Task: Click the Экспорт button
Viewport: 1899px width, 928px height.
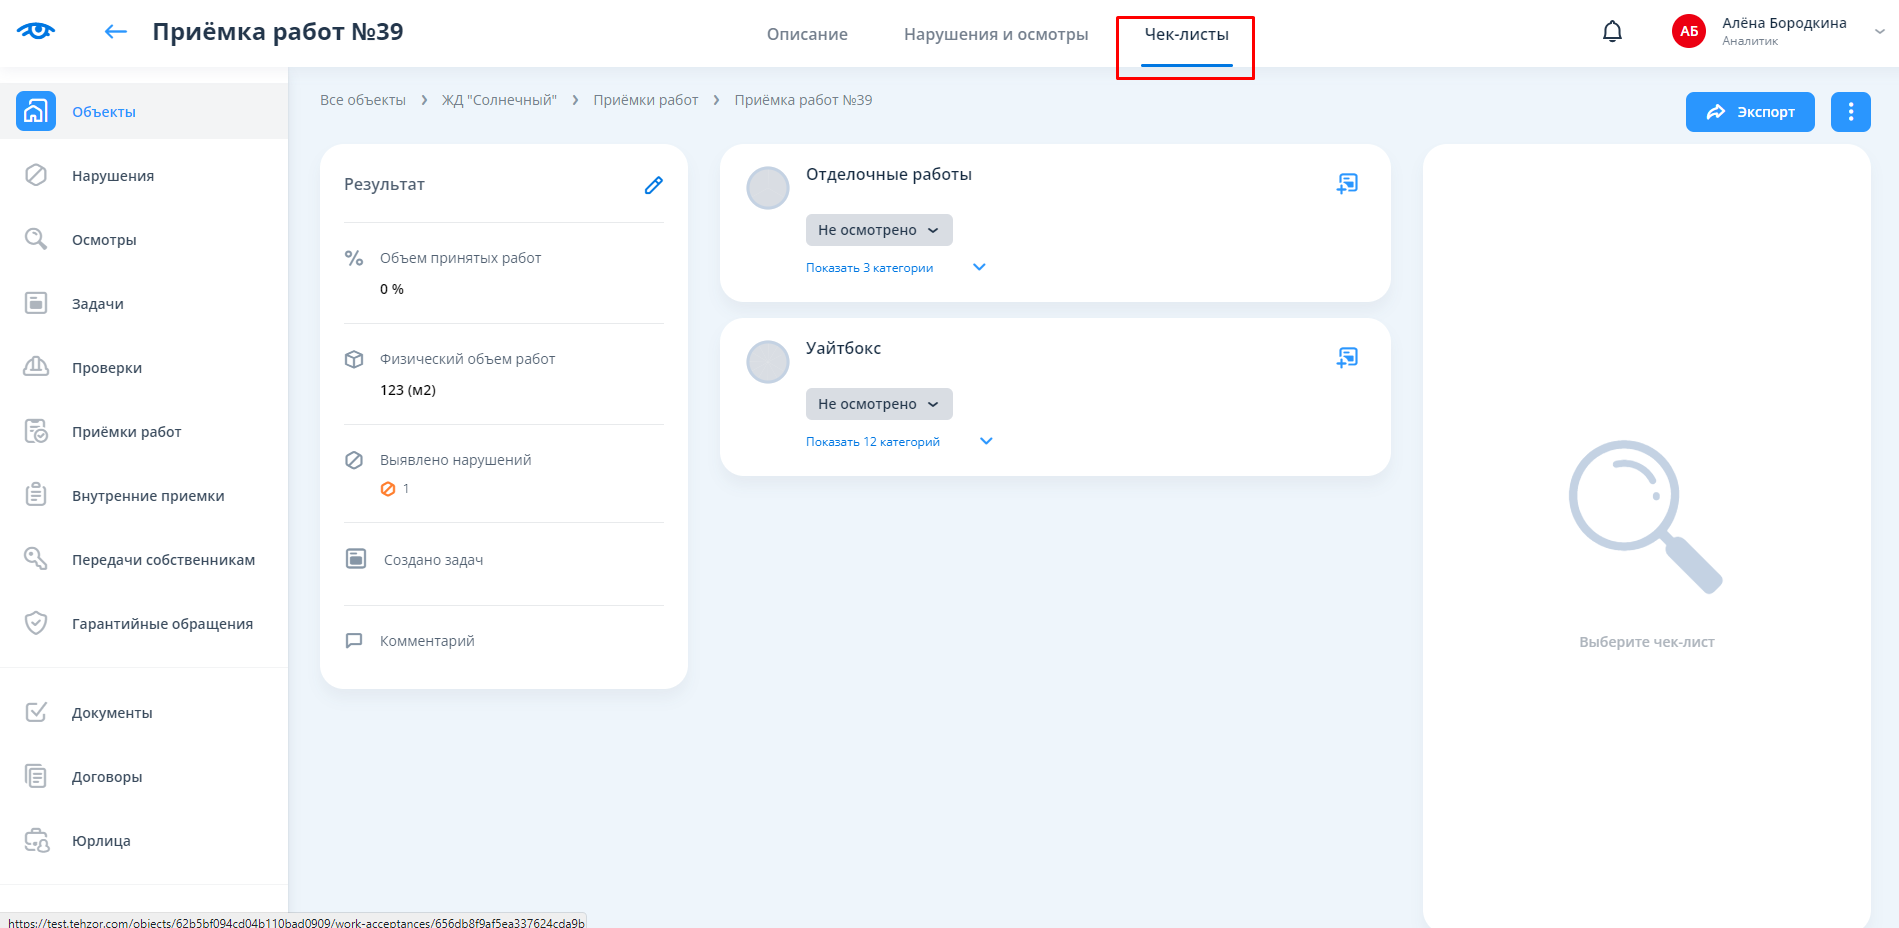Action: point(1749,112)
